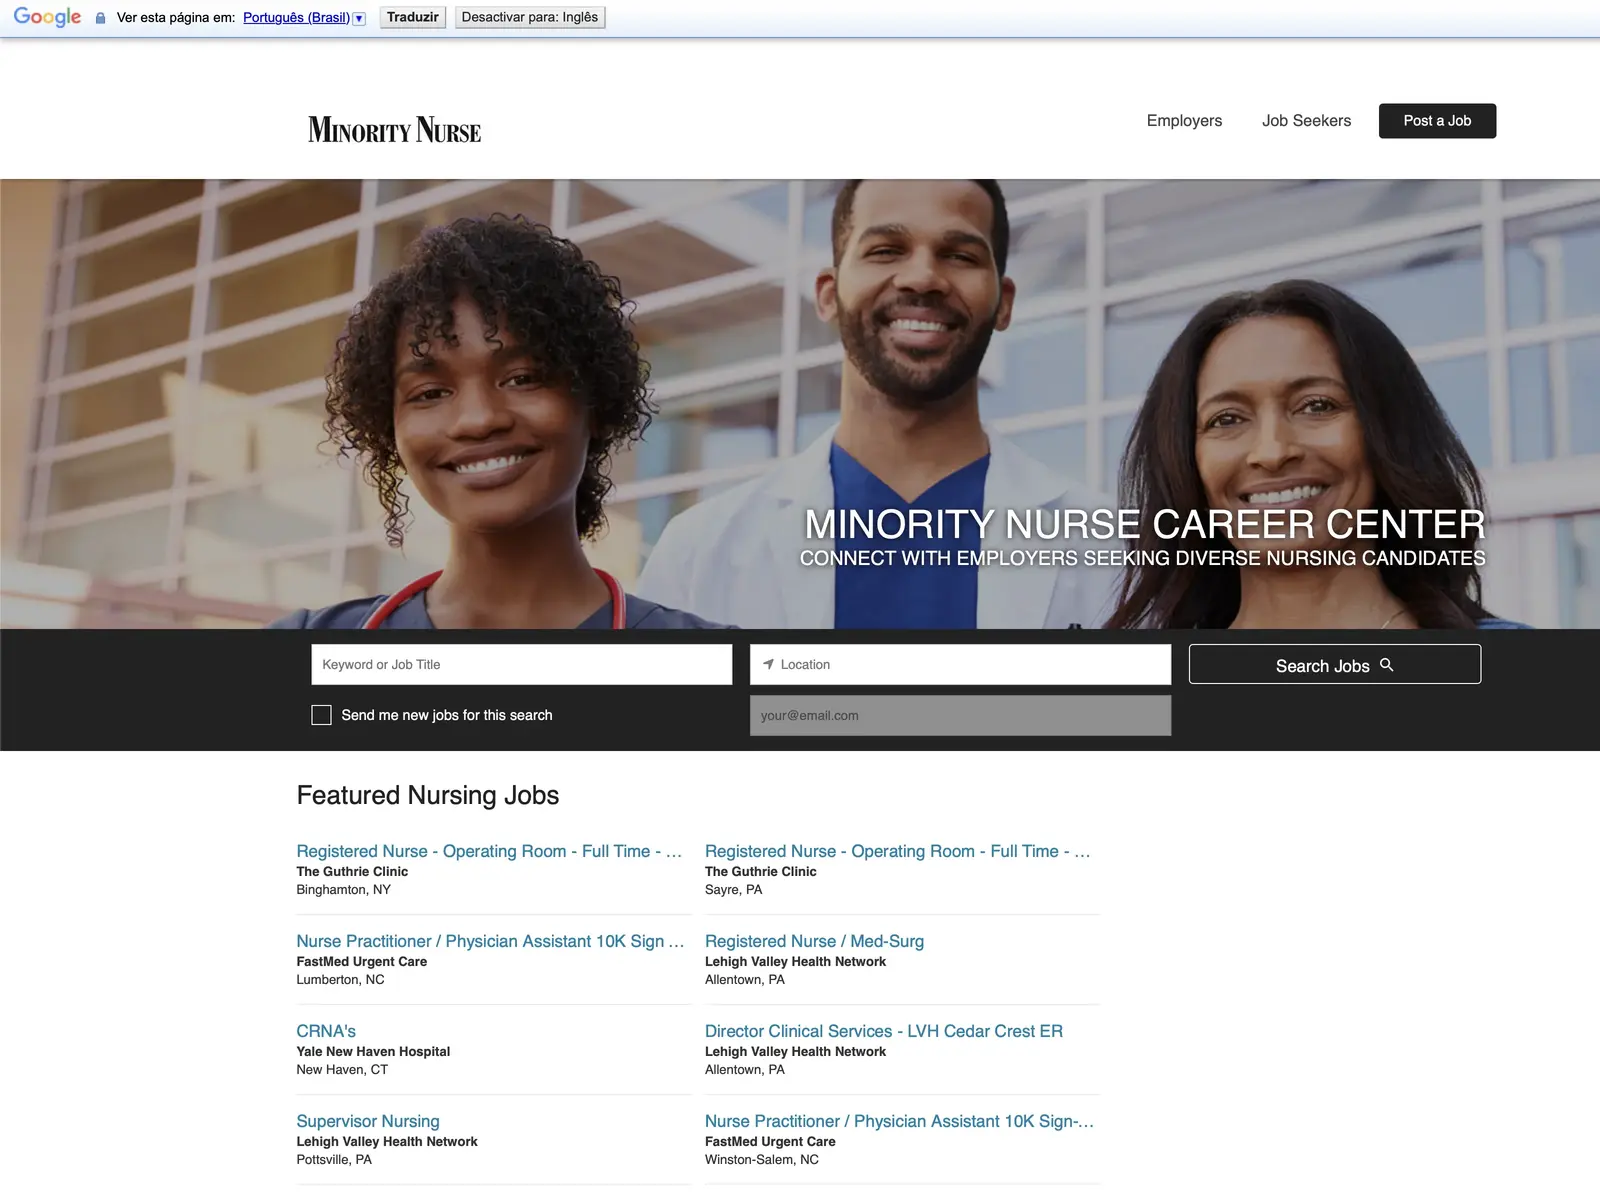Click the Traduzir button
Image resolution: width=1600 pixels, height=1200 pixels.
point(413,18)
